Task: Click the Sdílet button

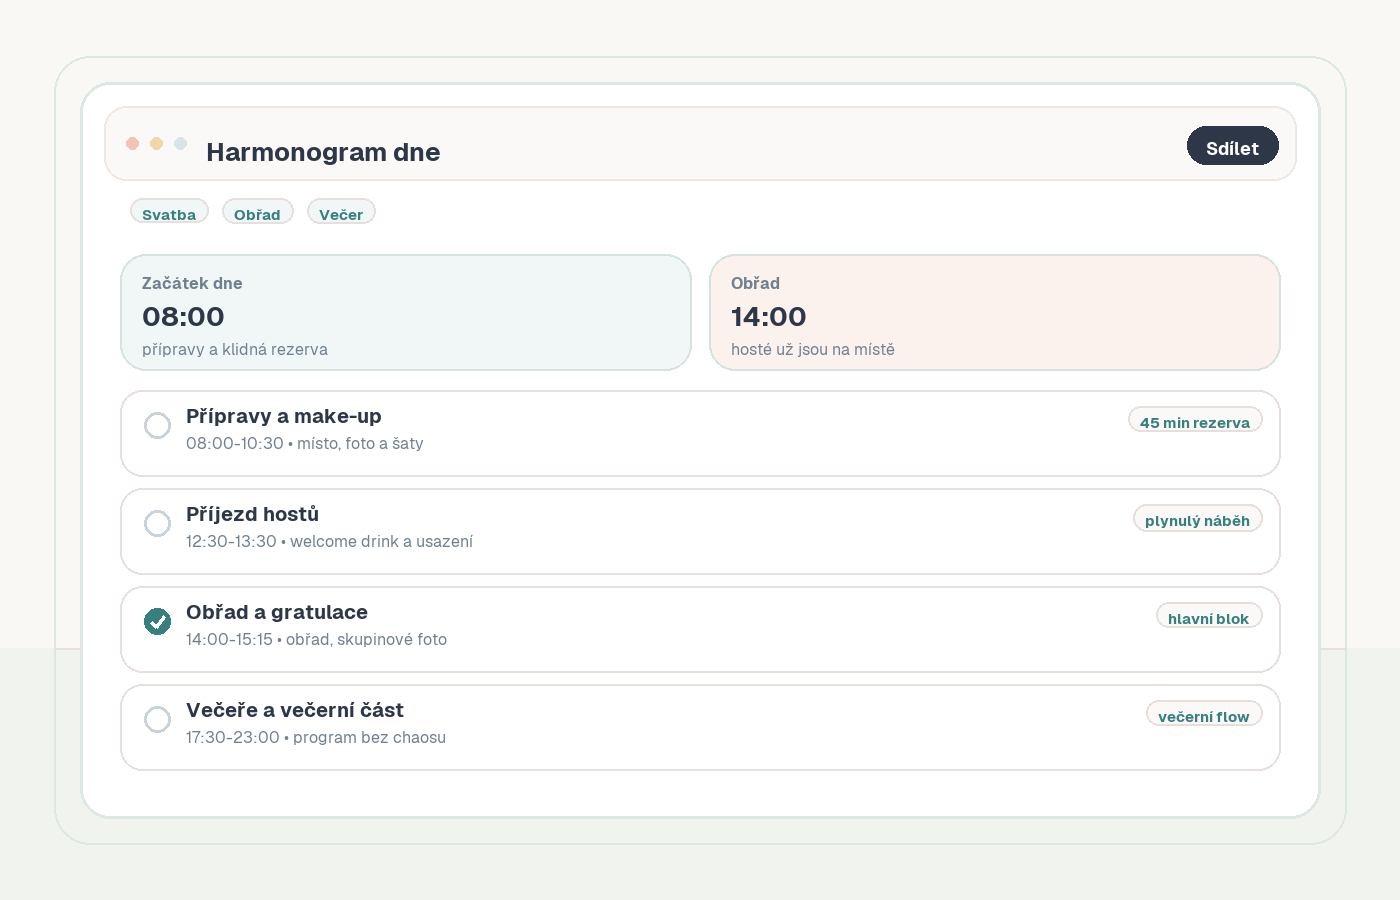Action: coord(1232,146)
